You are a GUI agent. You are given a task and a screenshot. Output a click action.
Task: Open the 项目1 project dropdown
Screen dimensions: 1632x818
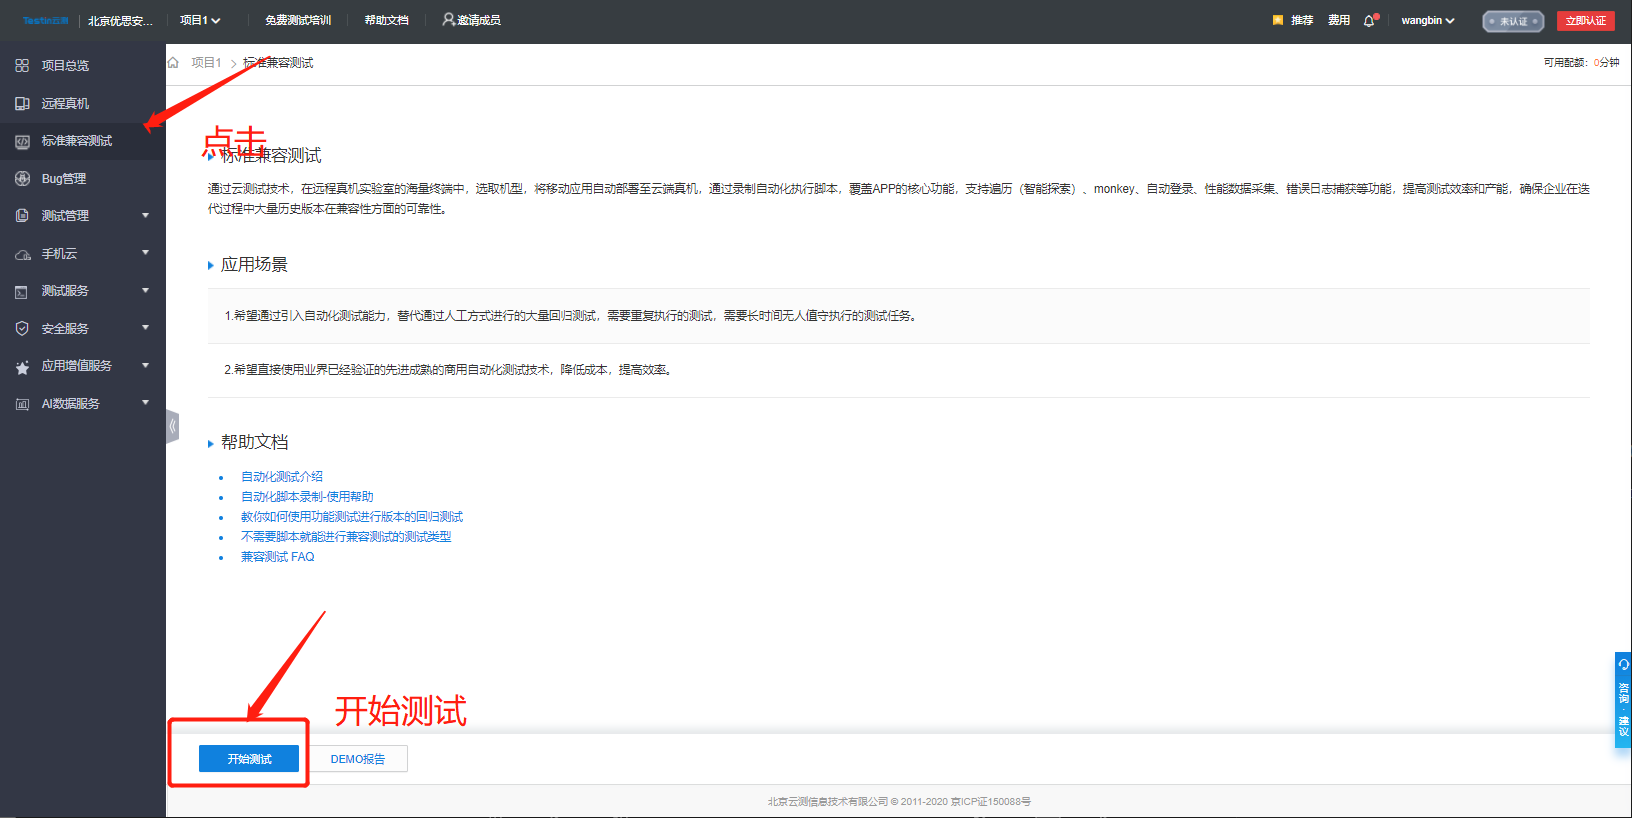(x=200, y=20)
